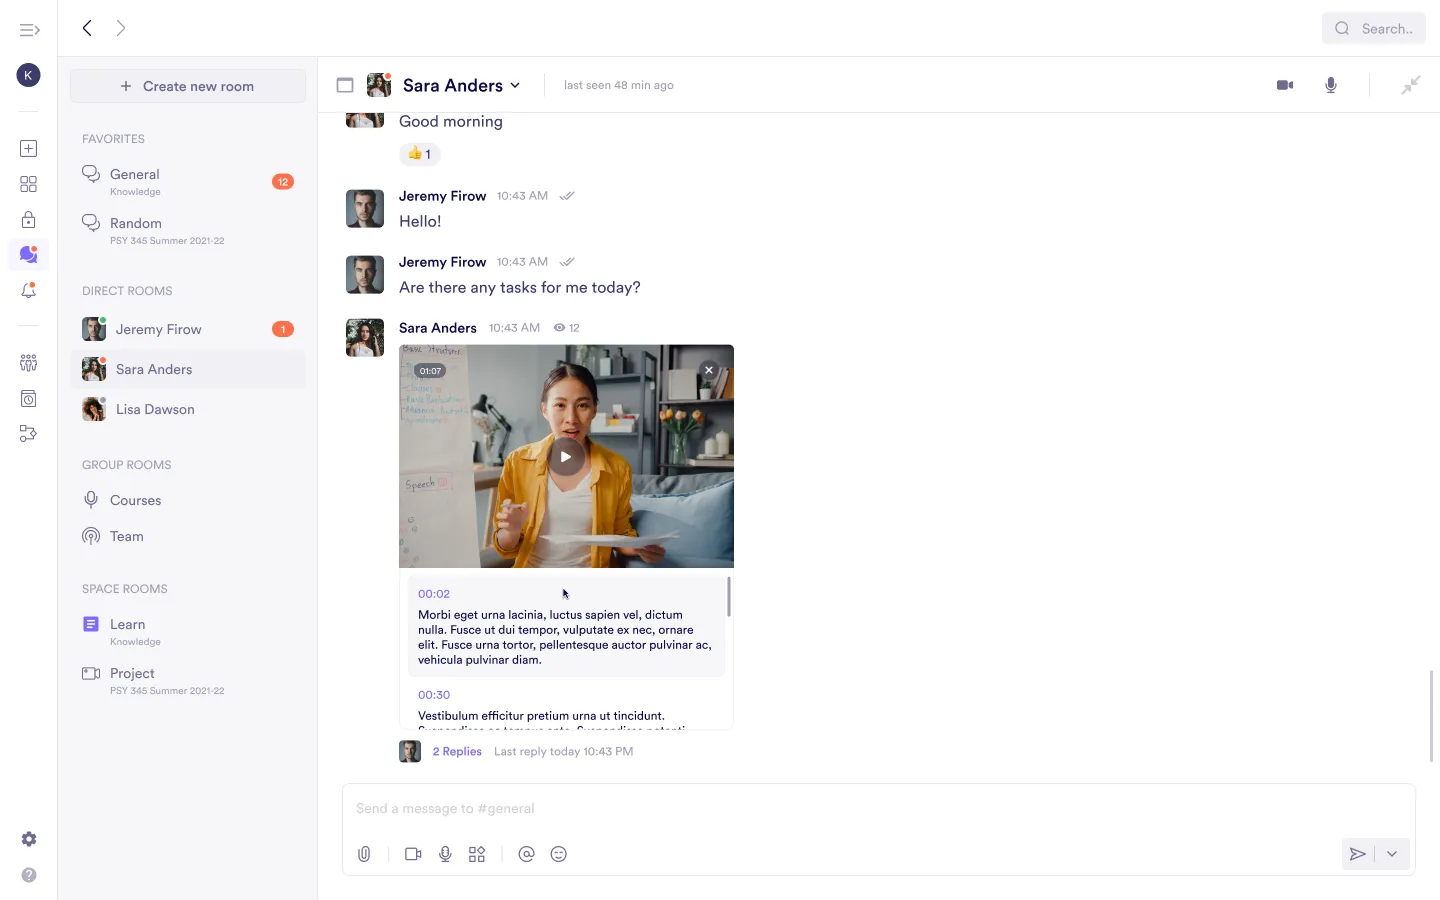
Task: Expand the Sara Anders name dropdown
Action: point(515,86)
